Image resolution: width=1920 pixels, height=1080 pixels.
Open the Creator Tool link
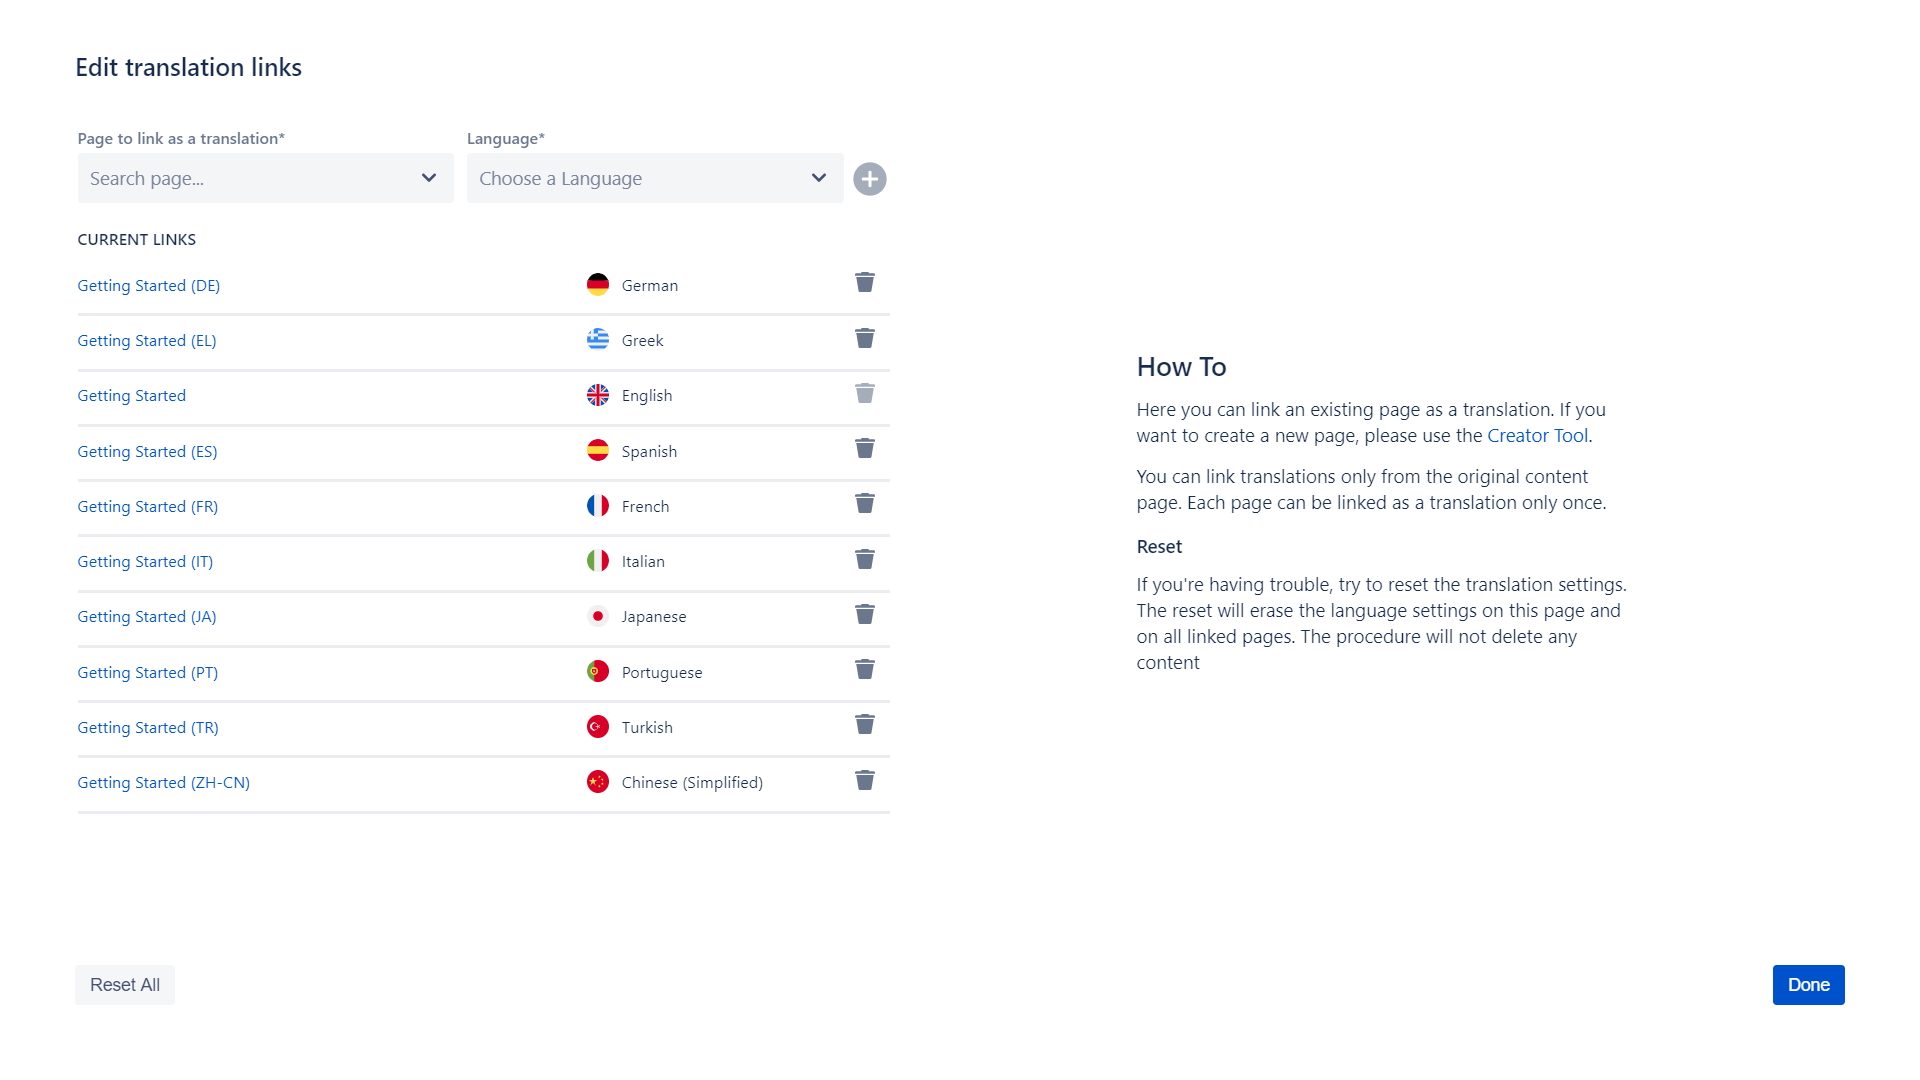pyautogui.click(x=1537, y=436)
